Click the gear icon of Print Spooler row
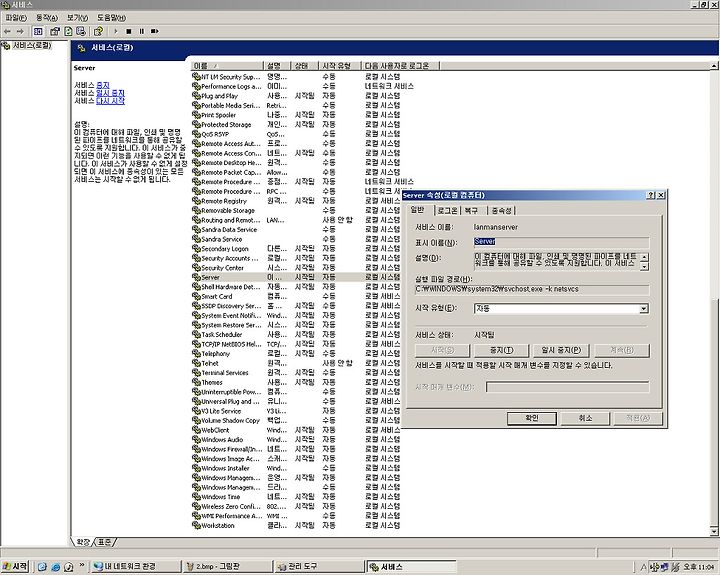 click(196, 115)
